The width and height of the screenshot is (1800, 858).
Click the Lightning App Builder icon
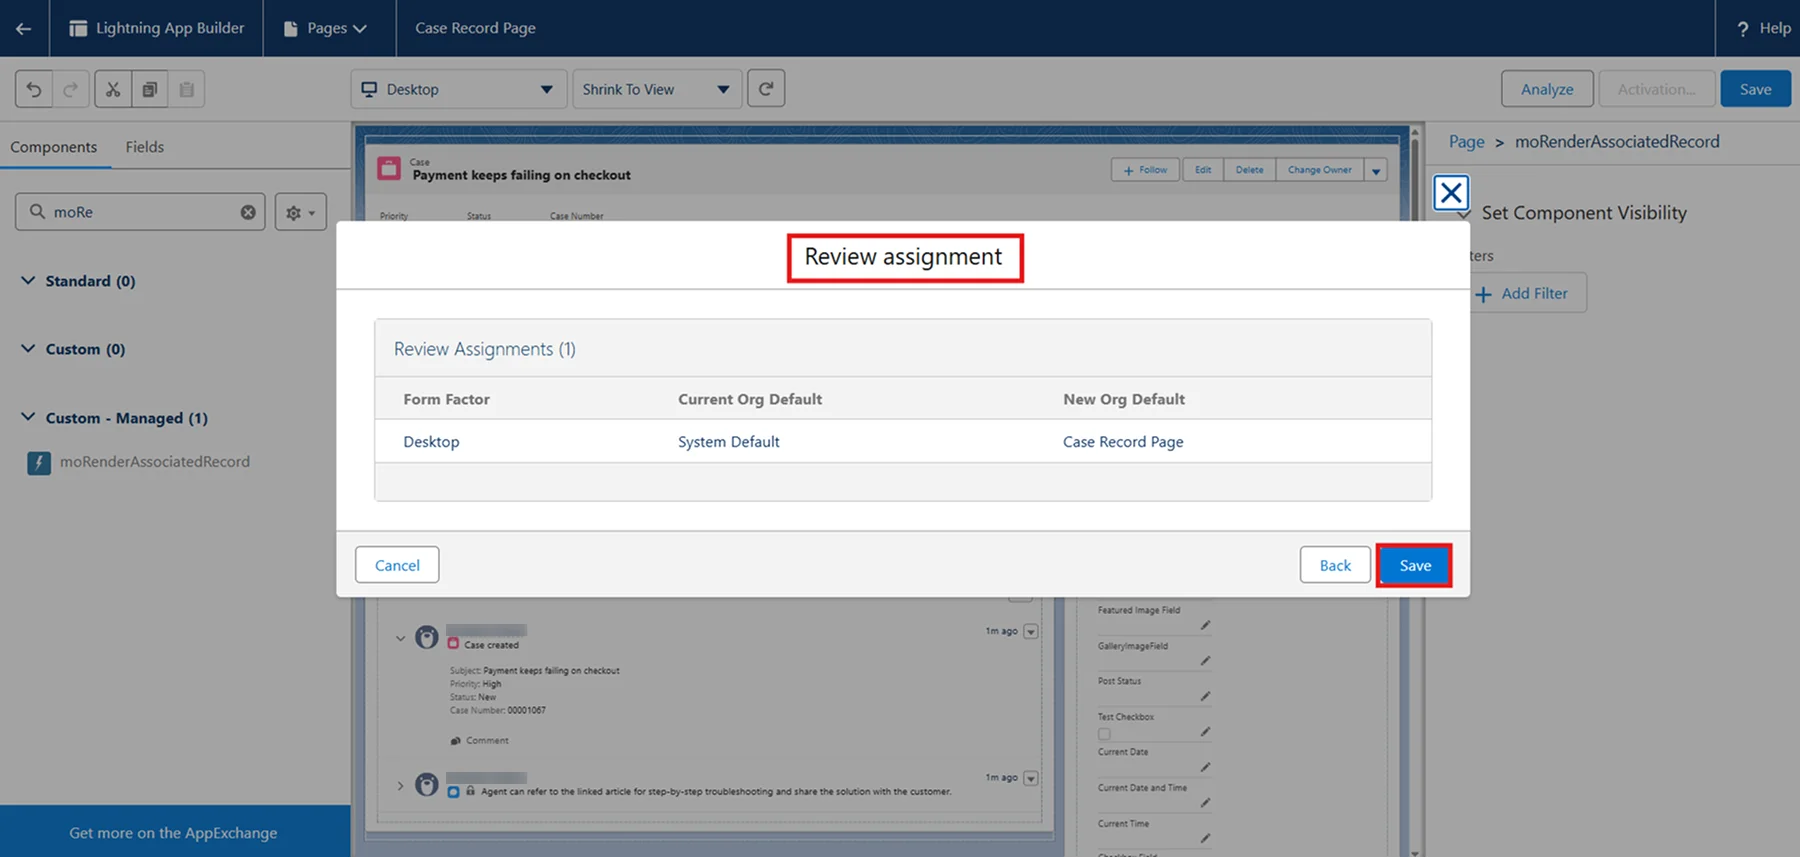click(78, 28)
